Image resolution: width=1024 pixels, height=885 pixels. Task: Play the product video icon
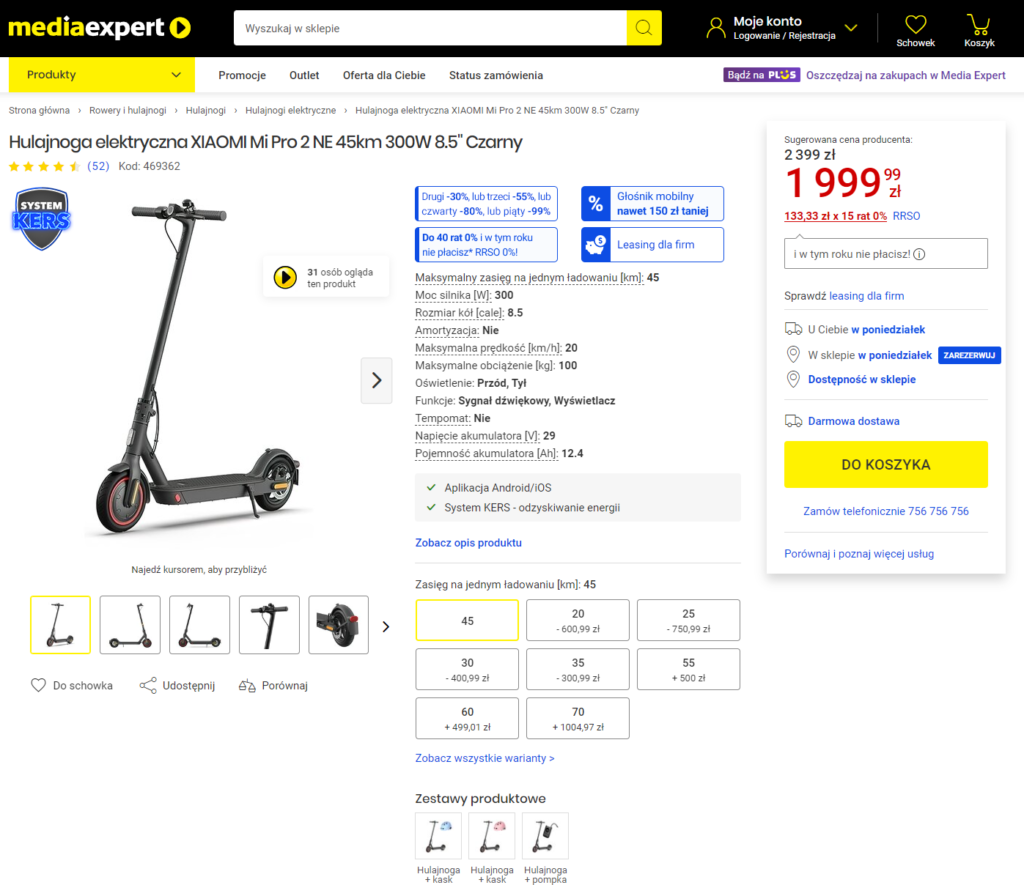click(285, 278)
